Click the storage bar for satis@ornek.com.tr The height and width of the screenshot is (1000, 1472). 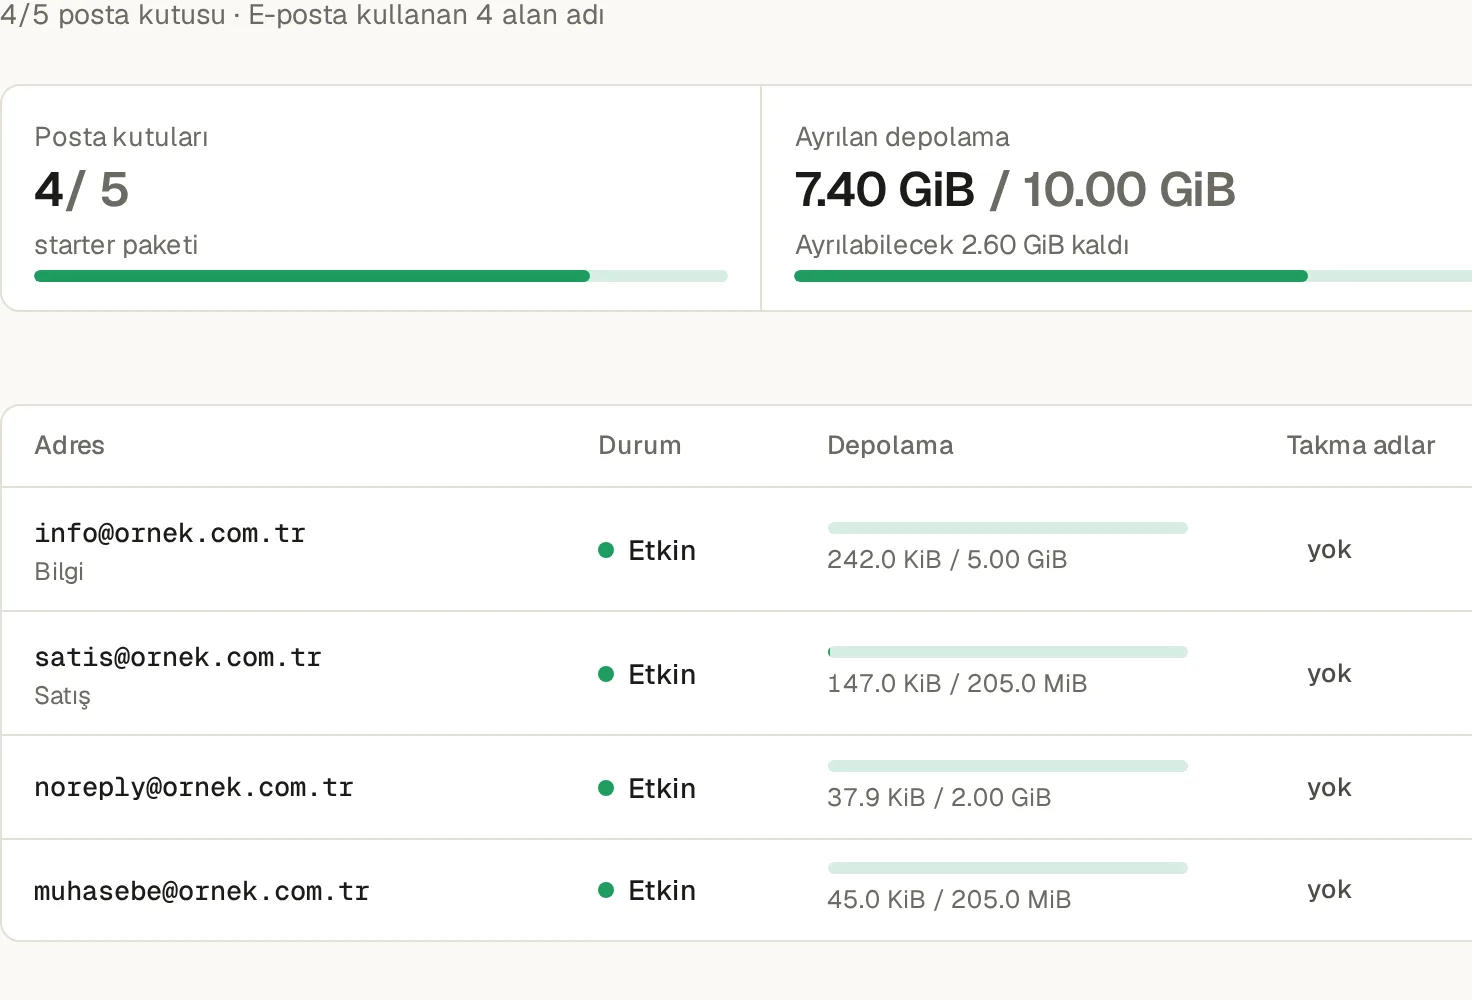pyautogui.click(x=1008, y=652)
